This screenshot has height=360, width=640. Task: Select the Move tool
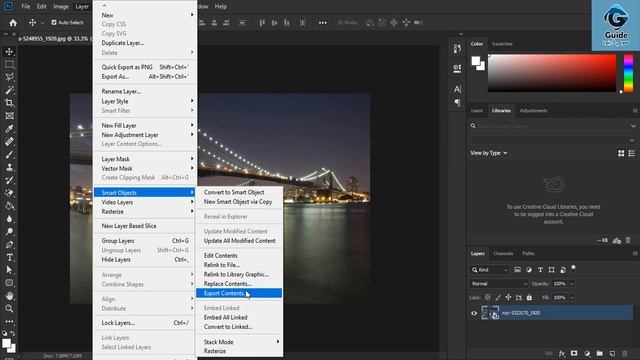(9, 51)
